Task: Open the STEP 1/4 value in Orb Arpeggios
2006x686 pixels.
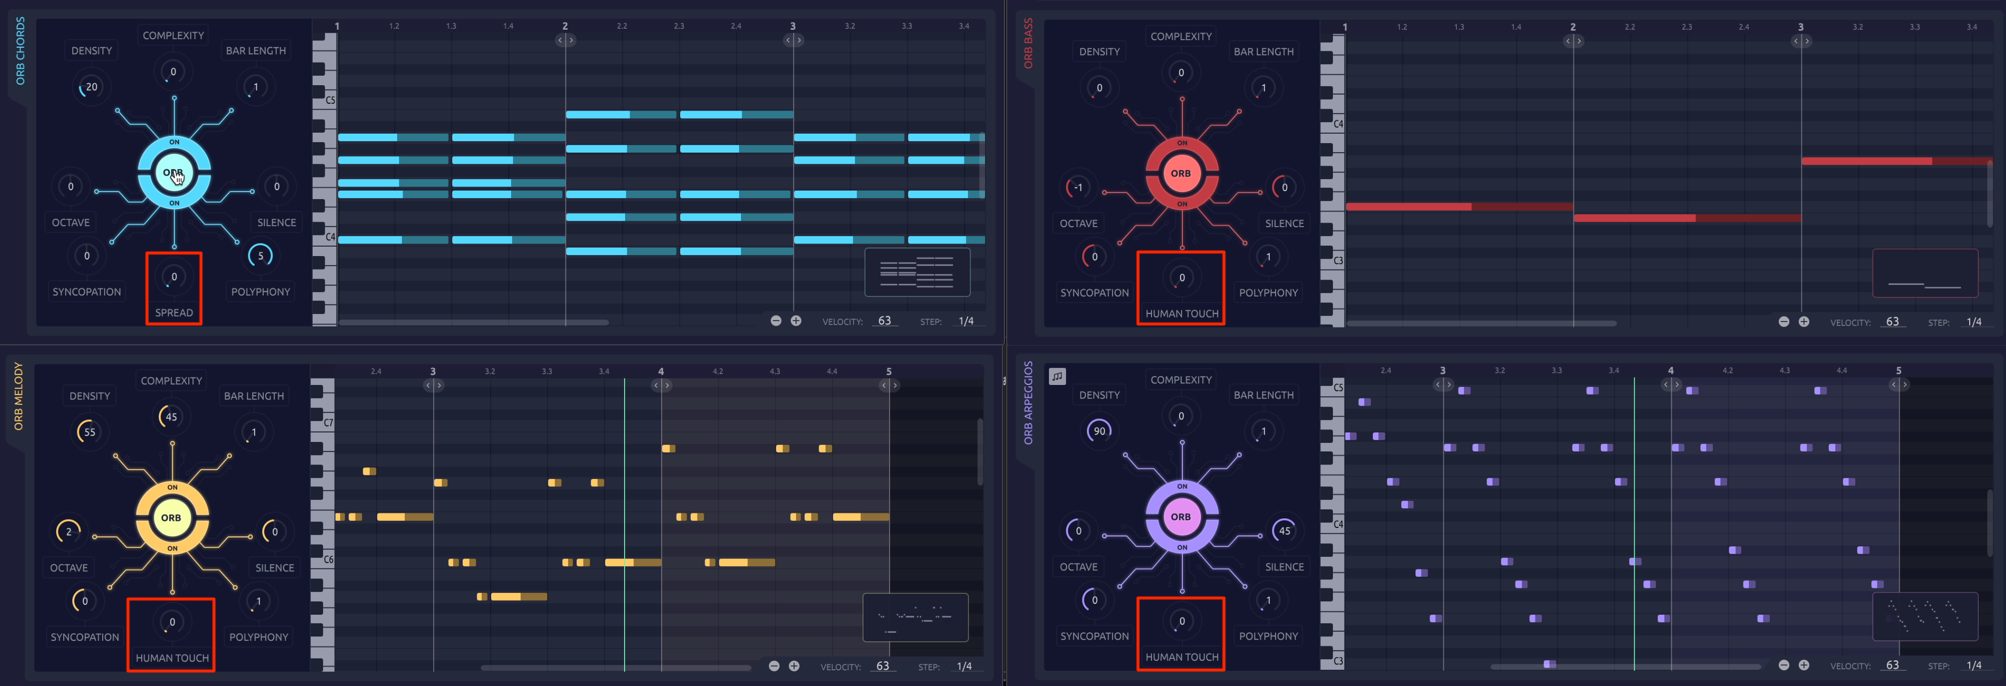Action: 1974,665
